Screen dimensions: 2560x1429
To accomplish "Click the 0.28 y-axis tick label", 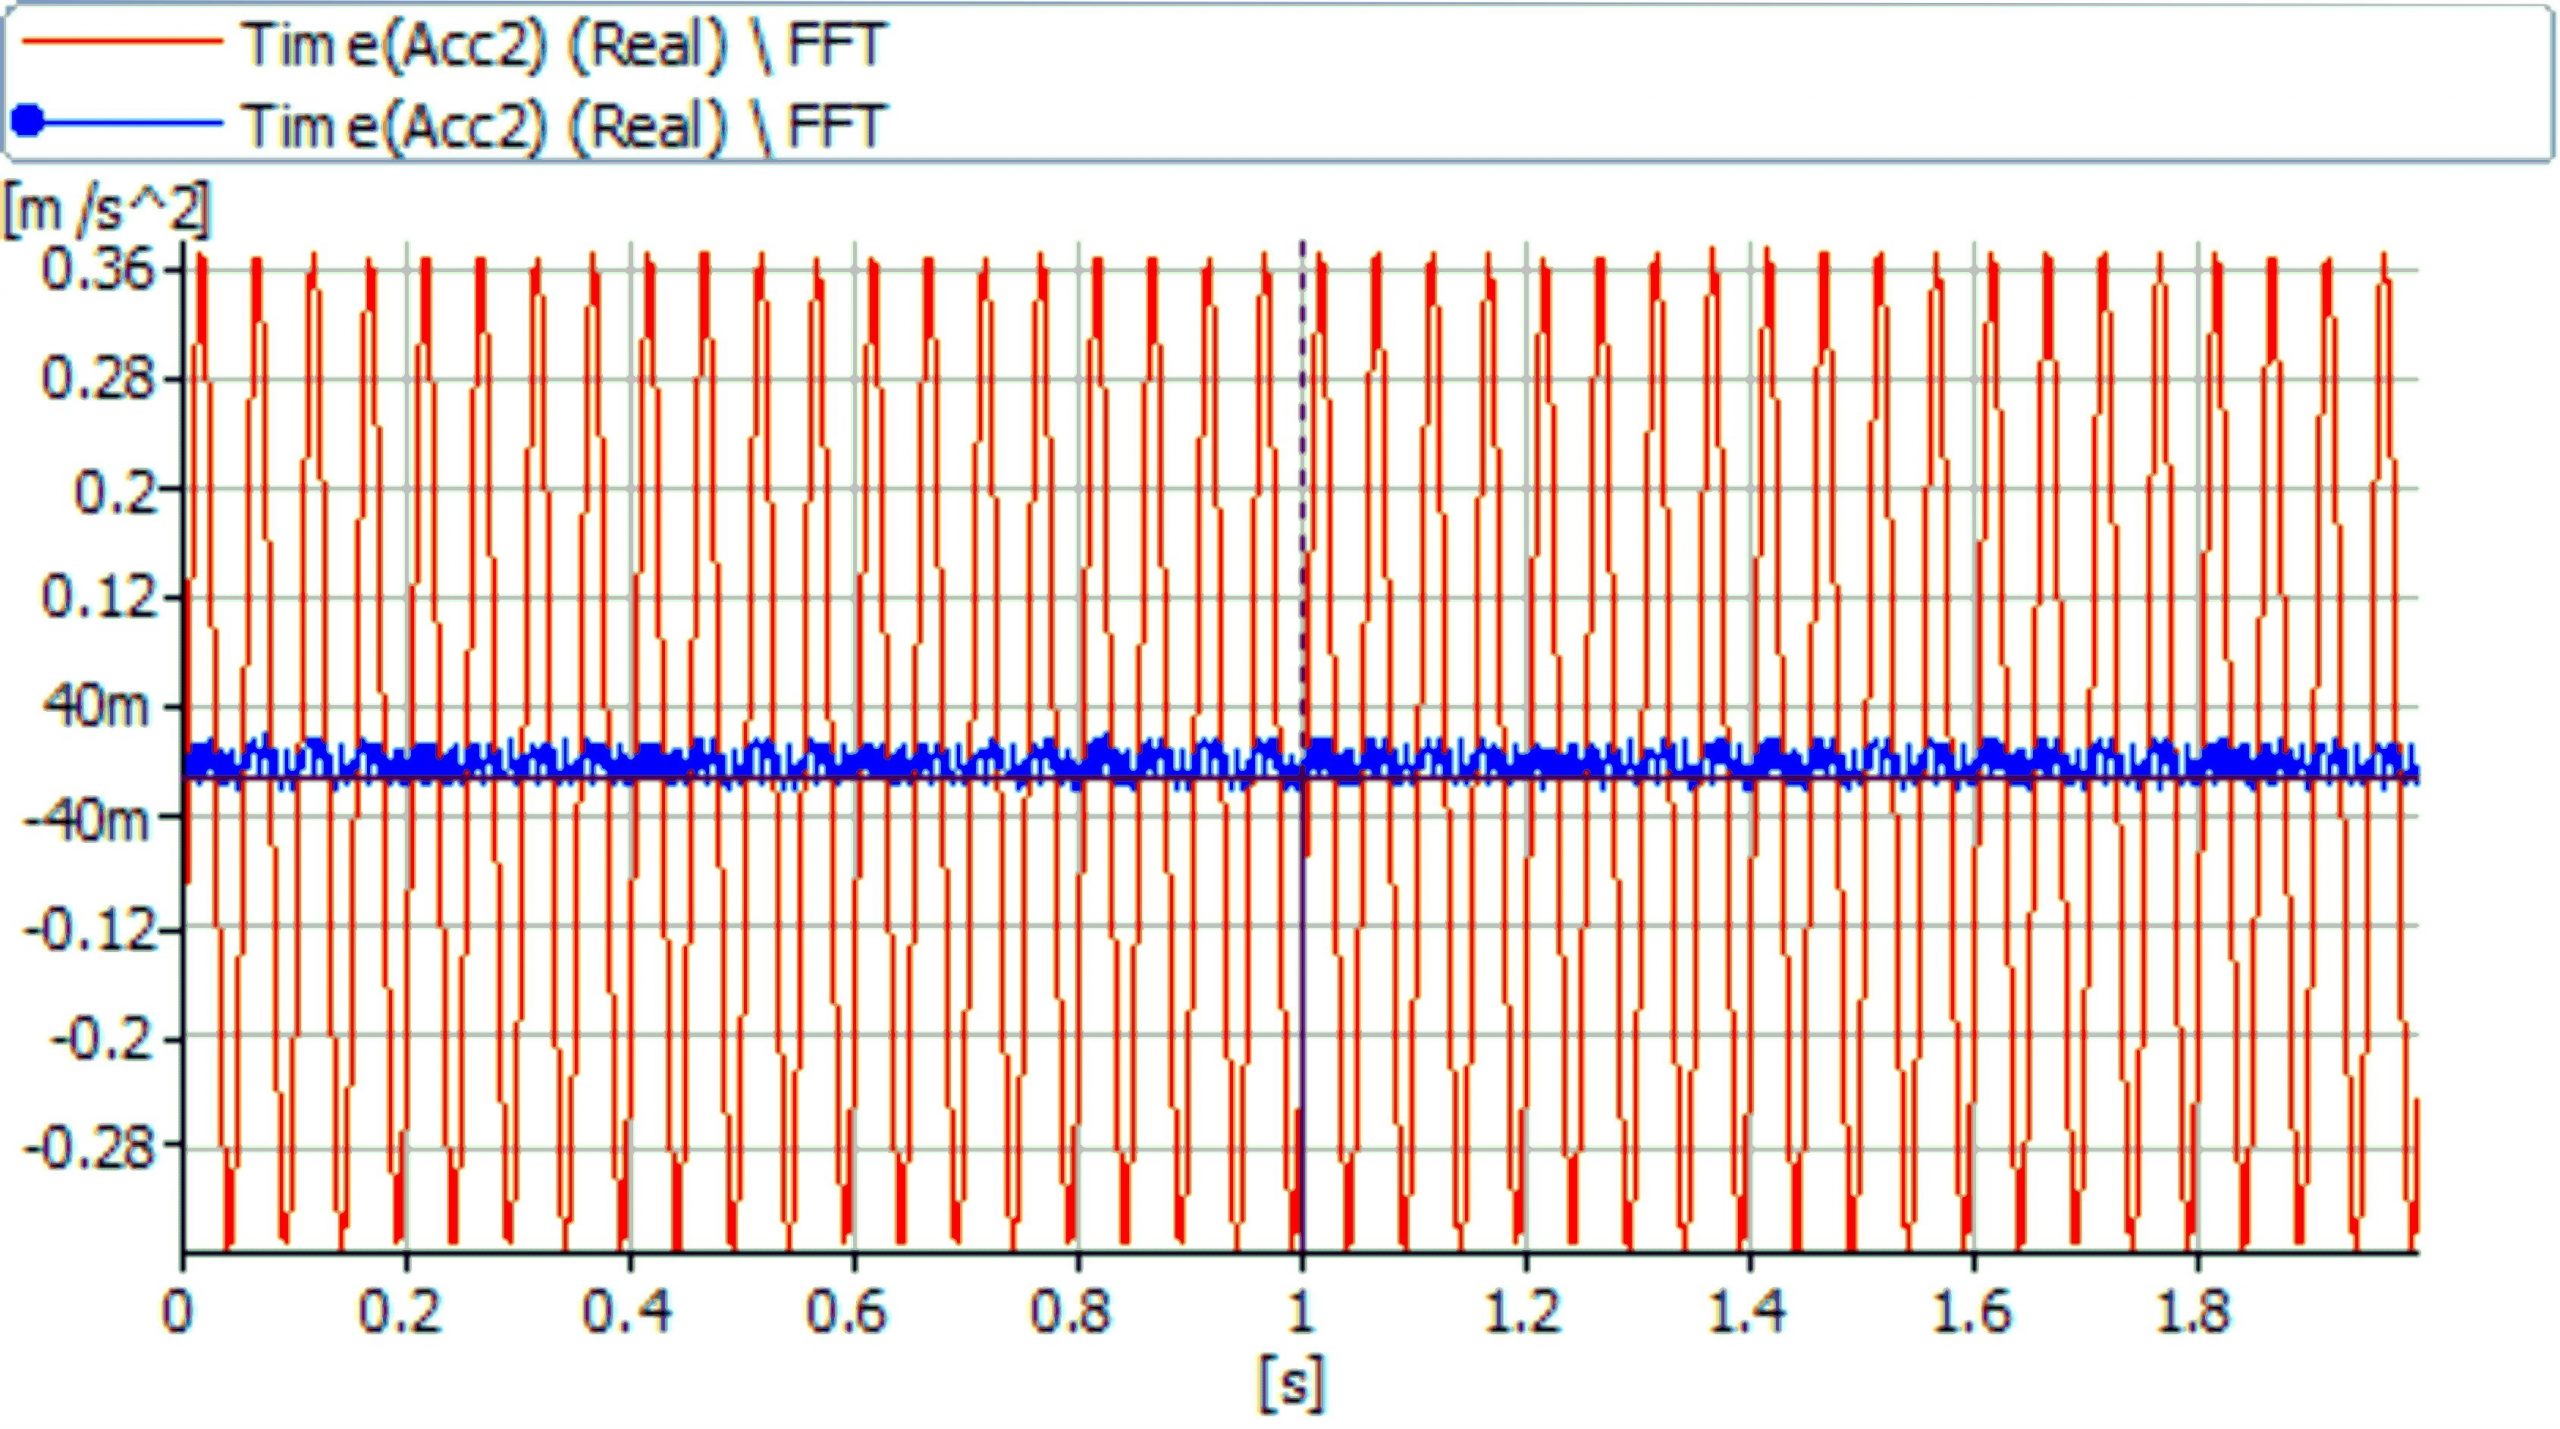I will (98, 379).
